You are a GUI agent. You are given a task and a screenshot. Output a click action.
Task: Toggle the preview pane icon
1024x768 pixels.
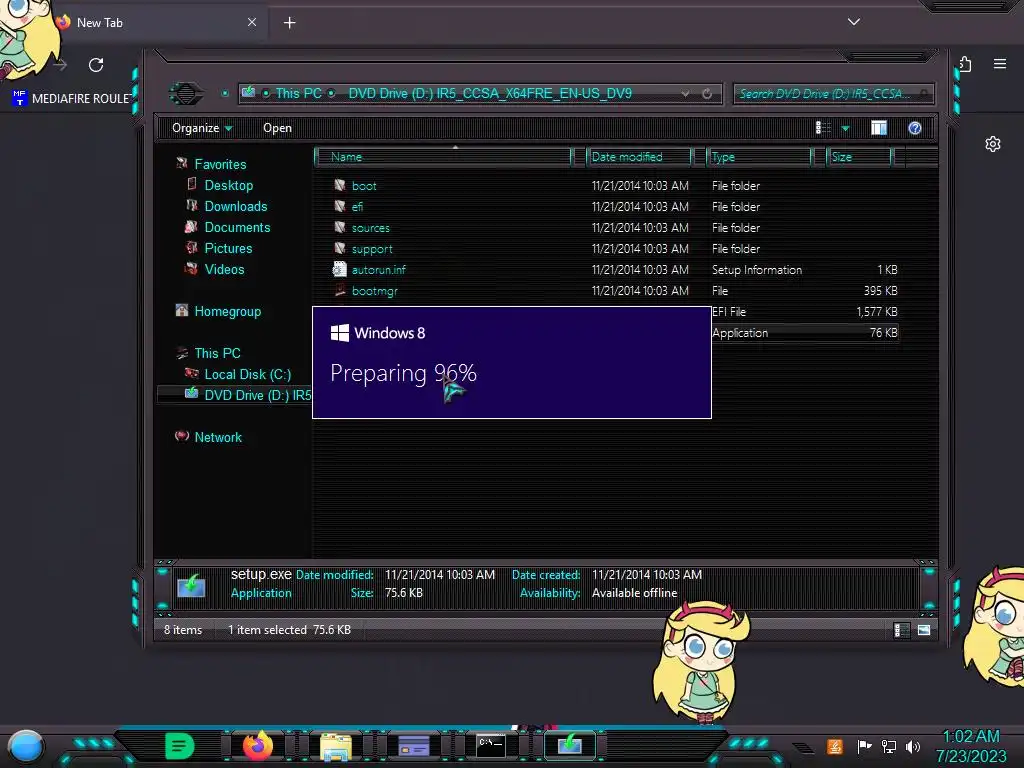(879, 128)
